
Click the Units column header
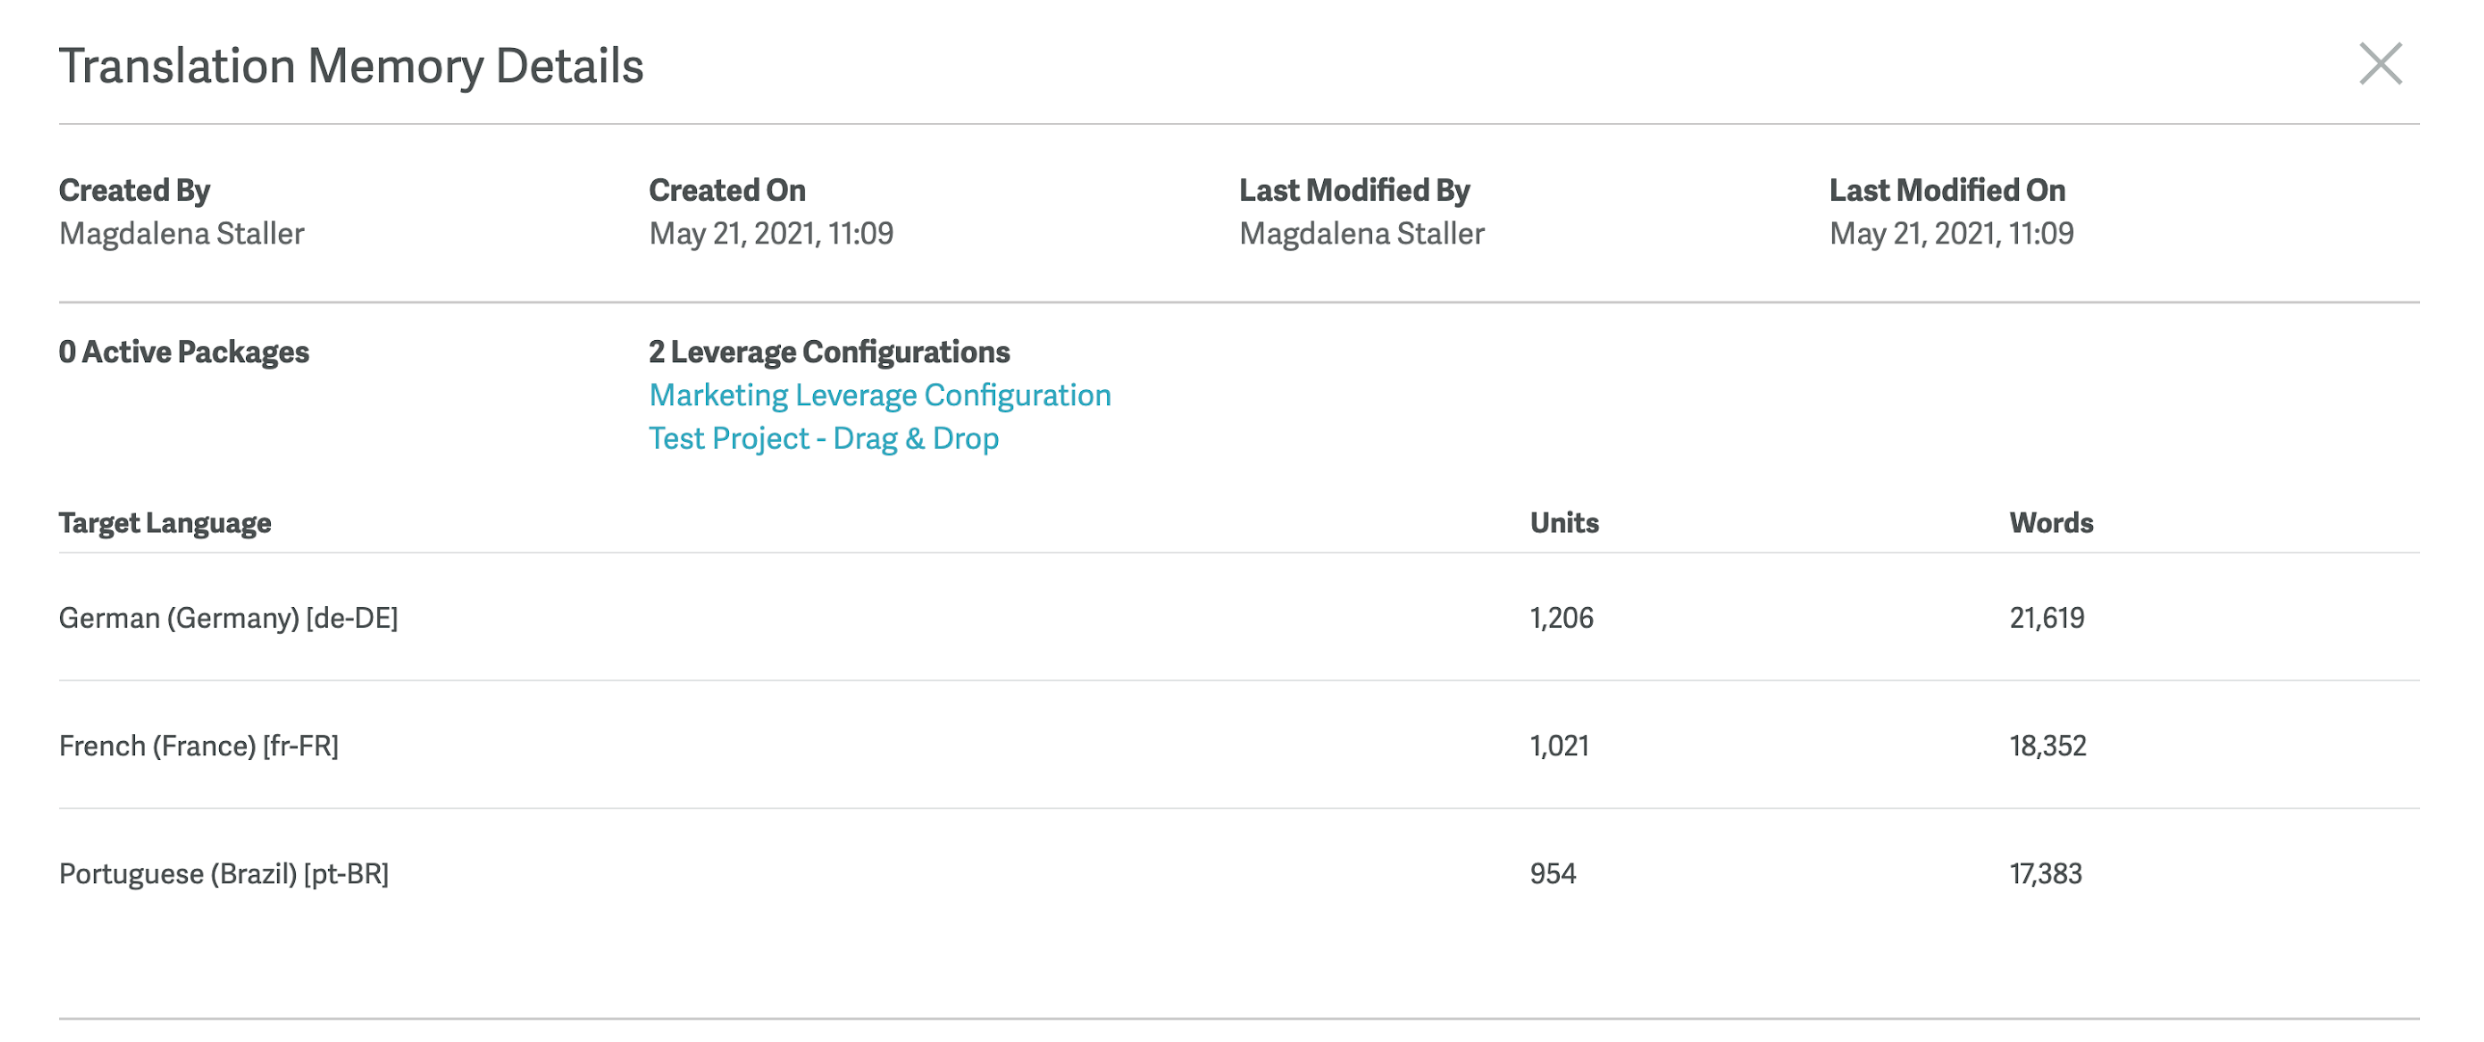pos(1564,523)
